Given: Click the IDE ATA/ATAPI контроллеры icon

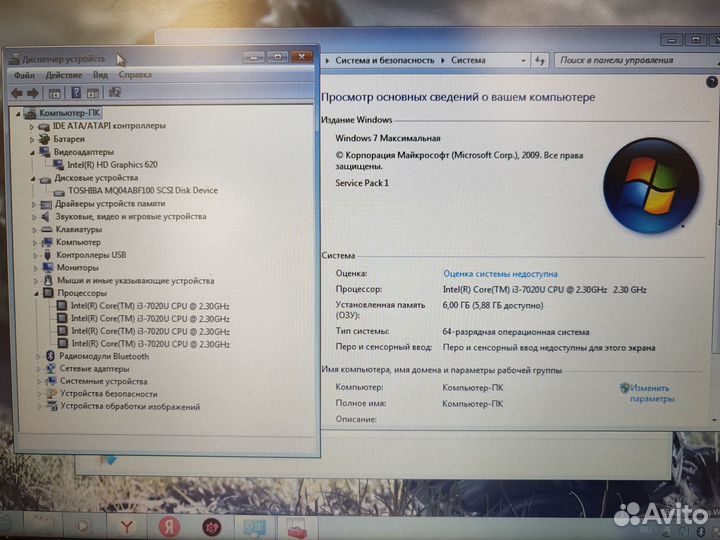Looking at the screenshot, I should point(44,126).
